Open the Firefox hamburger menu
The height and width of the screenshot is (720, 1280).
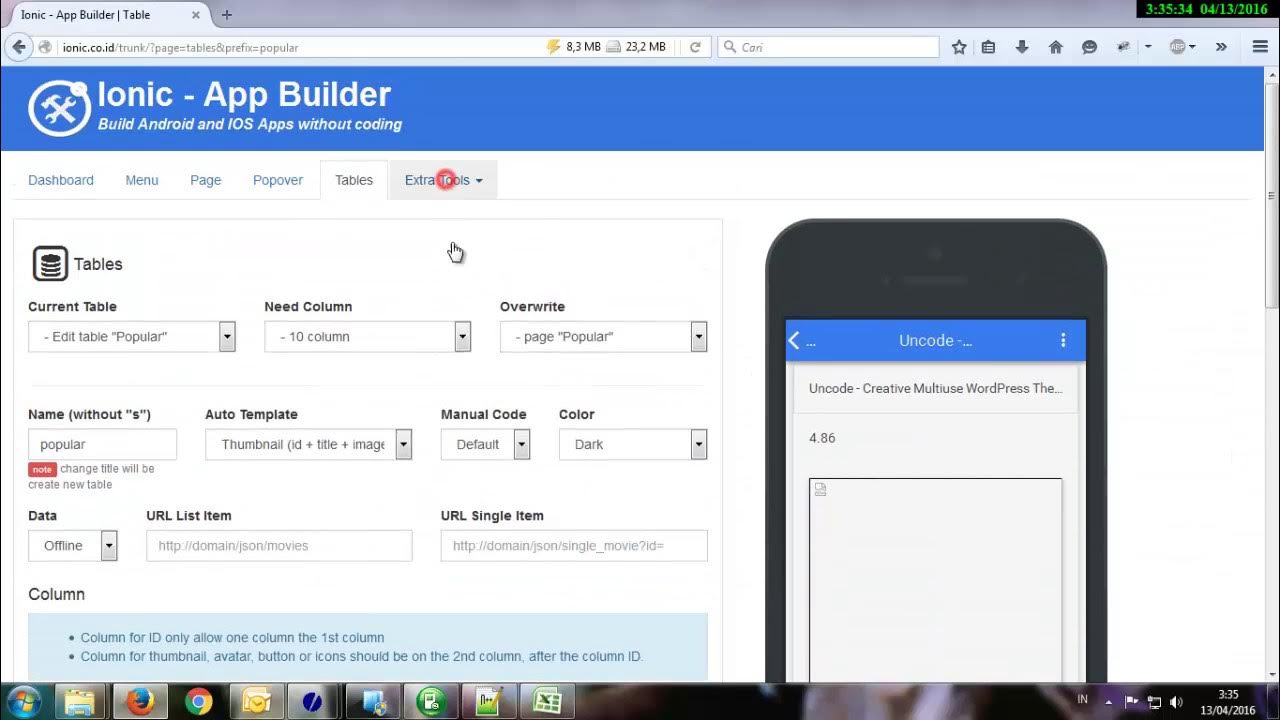point(1260,47)
